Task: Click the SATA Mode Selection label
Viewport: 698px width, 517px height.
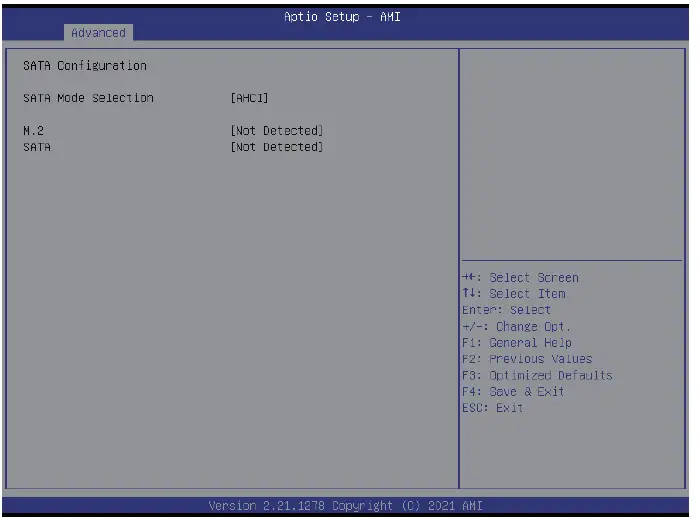Action: (88, 98)
